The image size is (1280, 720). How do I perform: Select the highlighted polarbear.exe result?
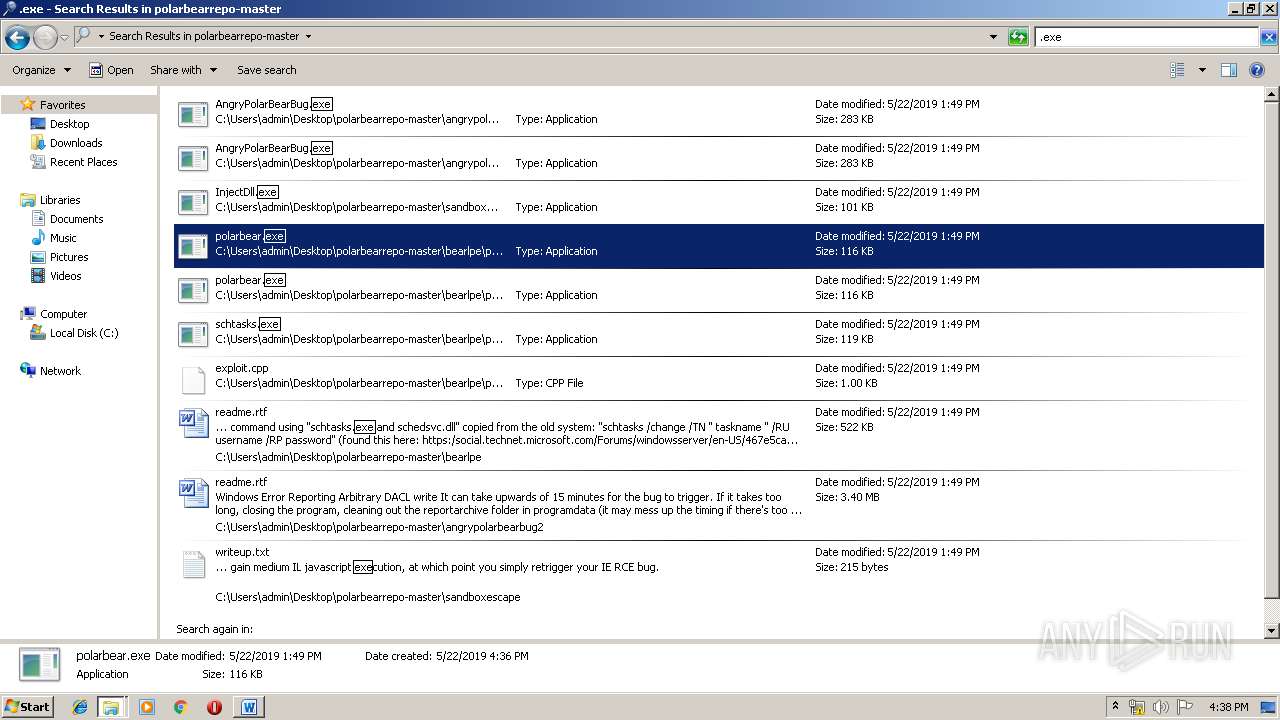pos(719,245)
